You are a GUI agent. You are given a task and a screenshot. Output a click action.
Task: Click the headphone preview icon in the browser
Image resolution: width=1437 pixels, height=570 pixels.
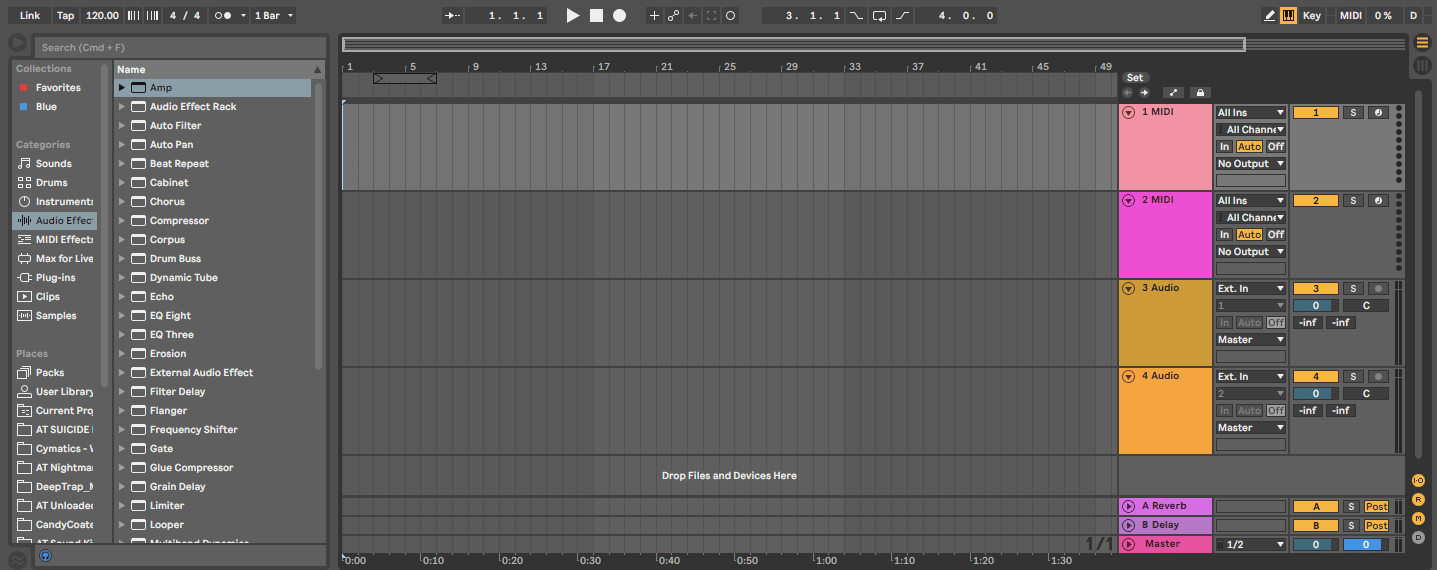click(45, 556)
